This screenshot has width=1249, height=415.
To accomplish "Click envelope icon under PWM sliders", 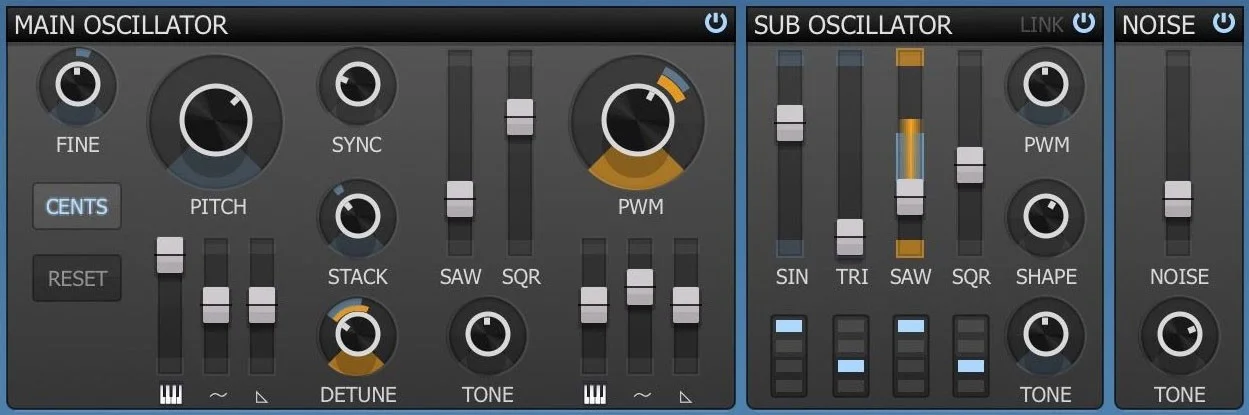I will click(686, 397).
